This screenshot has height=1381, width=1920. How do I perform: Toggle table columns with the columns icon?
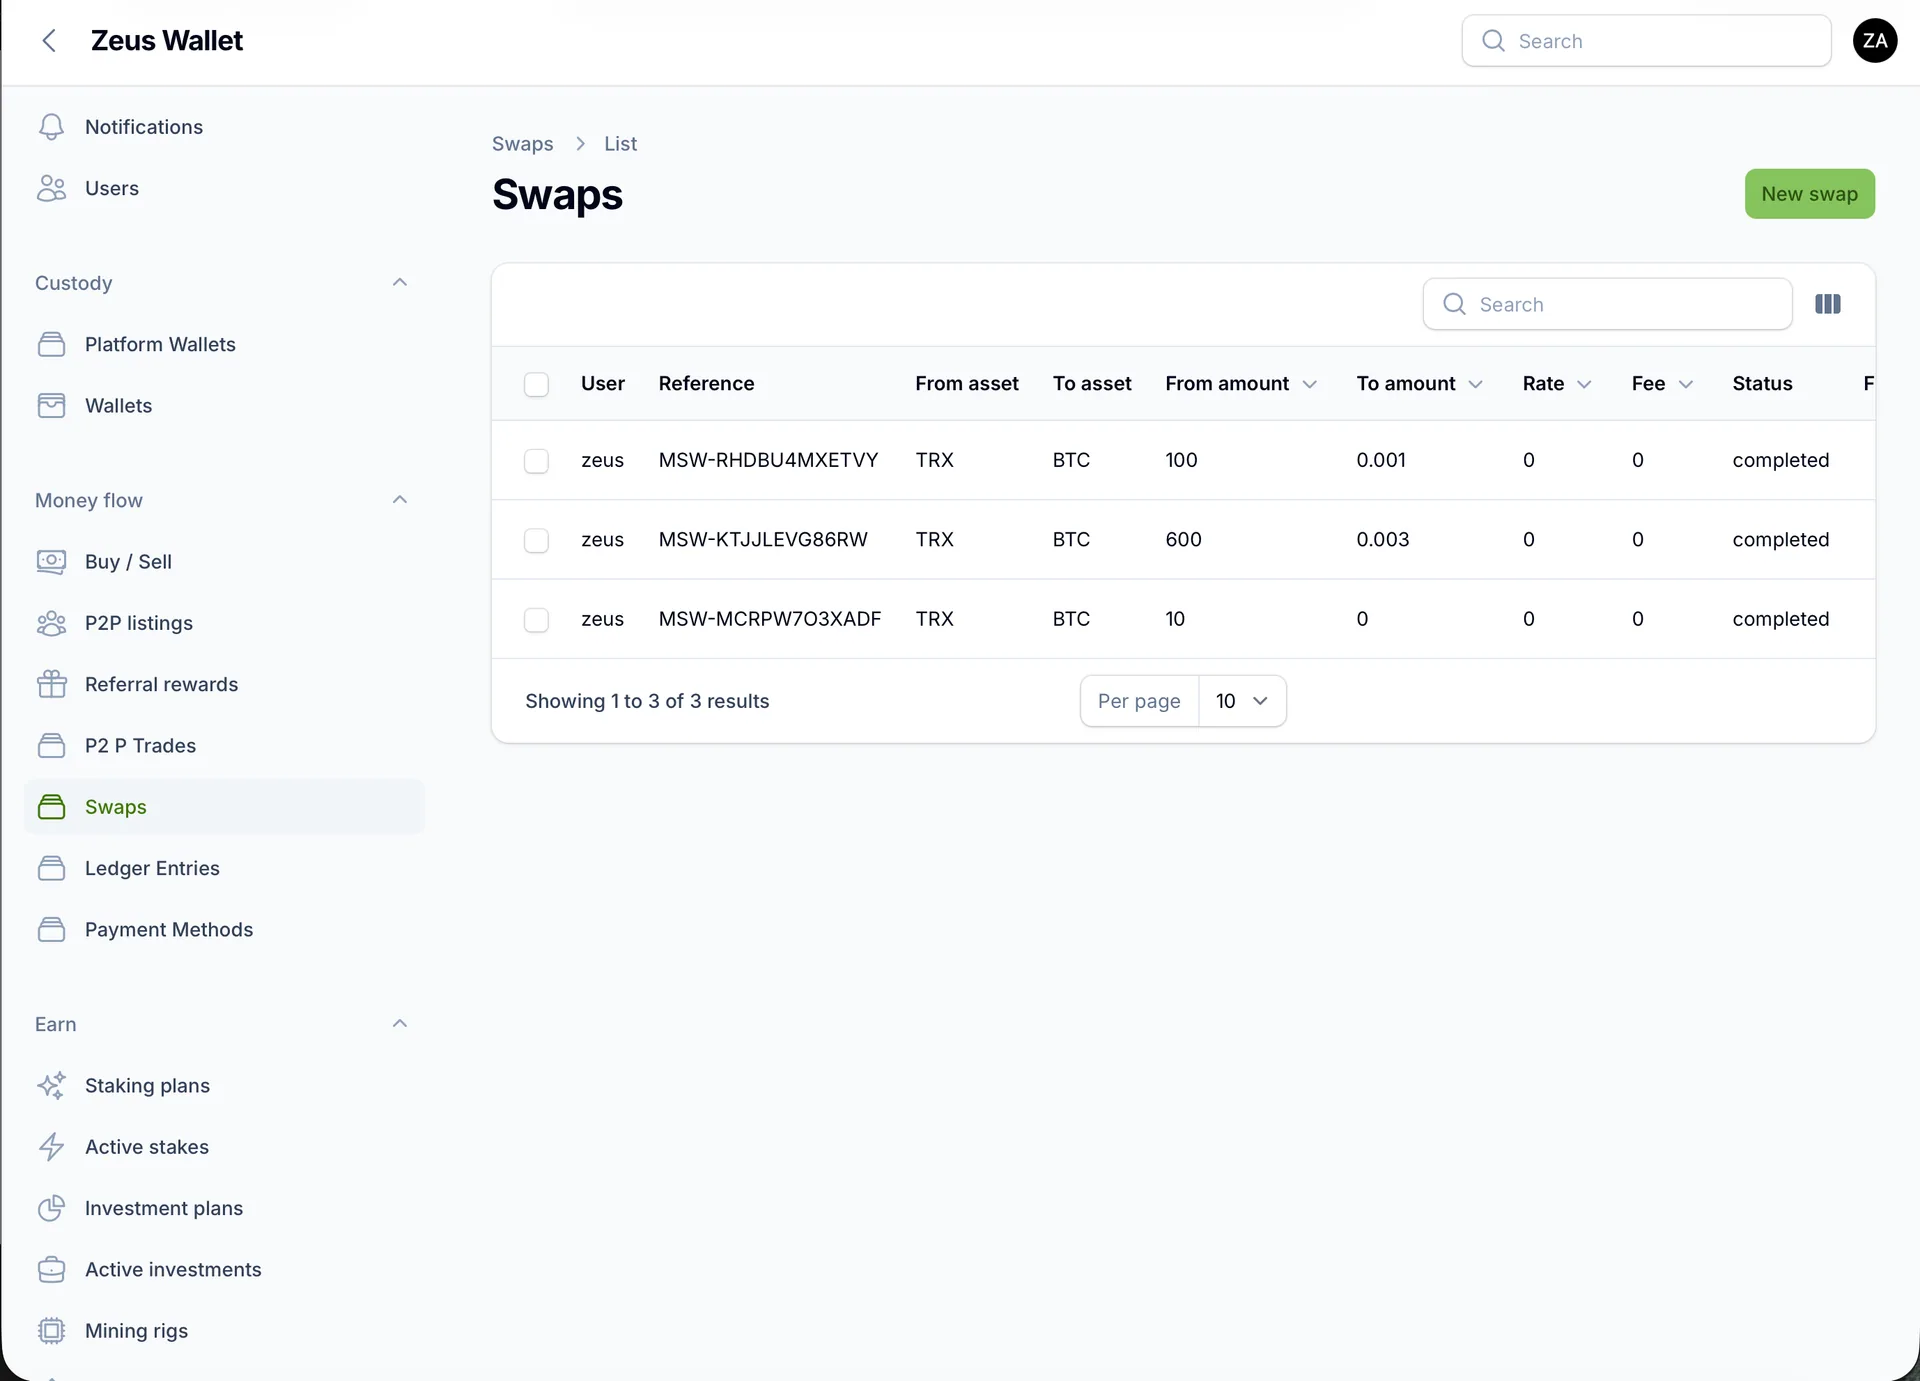pos(1828,304)
